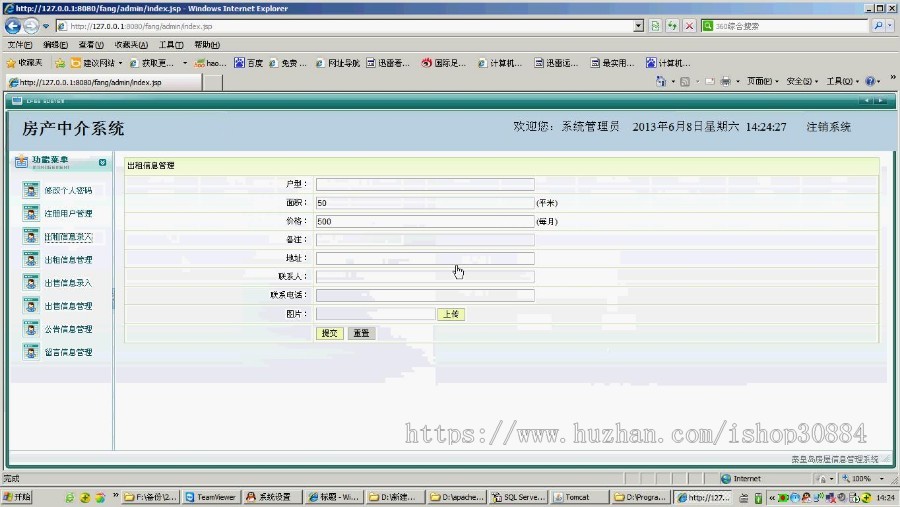Open the recent pages dropdown beside forward arrow
The image size is (900, 507).
pyautogui.click(x=46, y=26)
